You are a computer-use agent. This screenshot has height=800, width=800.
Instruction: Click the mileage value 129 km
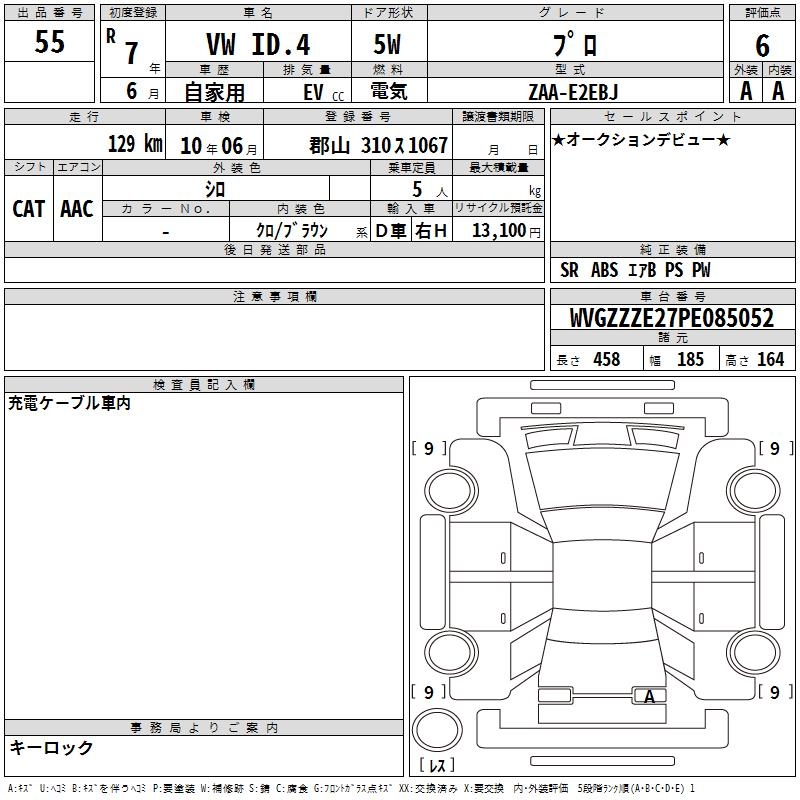pos(135,144)
